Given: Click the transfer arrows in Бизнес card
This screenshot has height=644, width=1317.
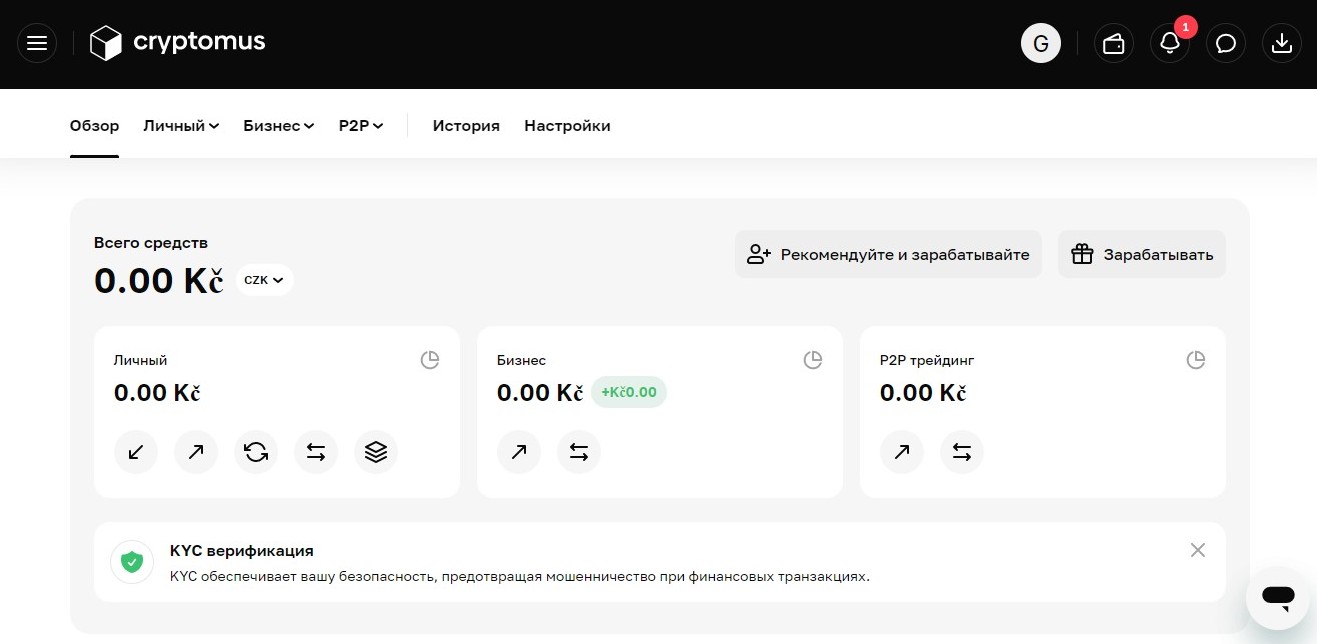Looking at the screenshot, I should pyautogui.click(x=579, y=452).
